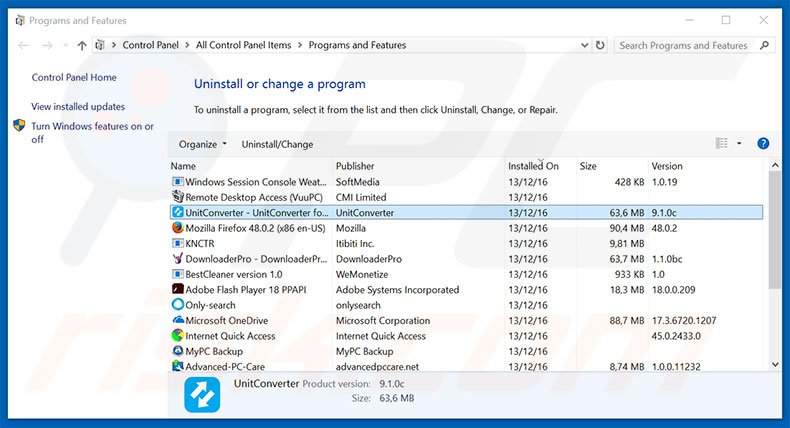The image size is (790, 428).
Task: Click the KNCTR program icon
Action: click(177, 243)
